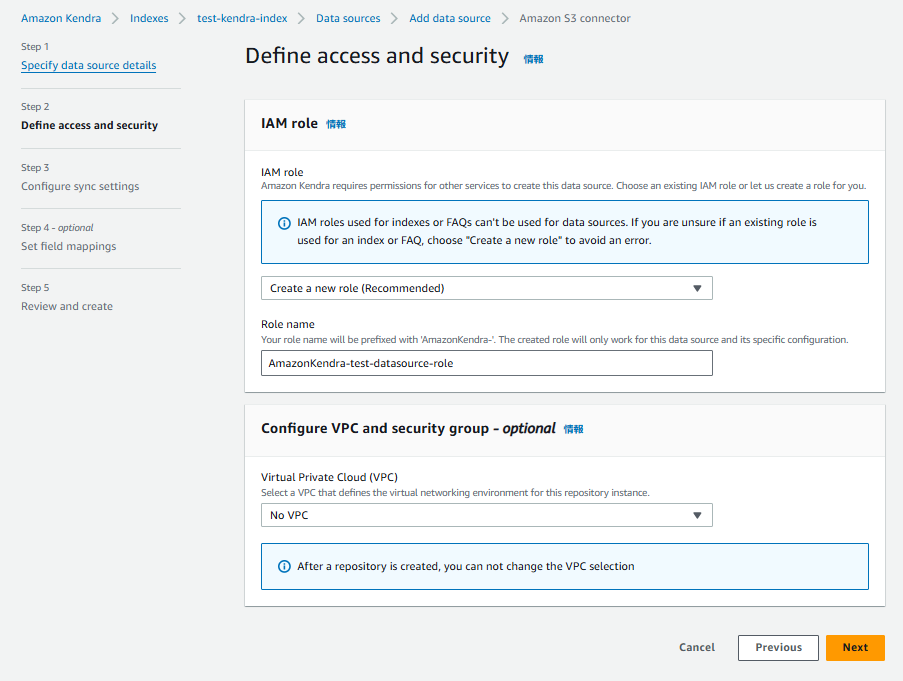This screenshot has height=681, width=903.
Task: Click the Previous button
Action: [778, 648]
